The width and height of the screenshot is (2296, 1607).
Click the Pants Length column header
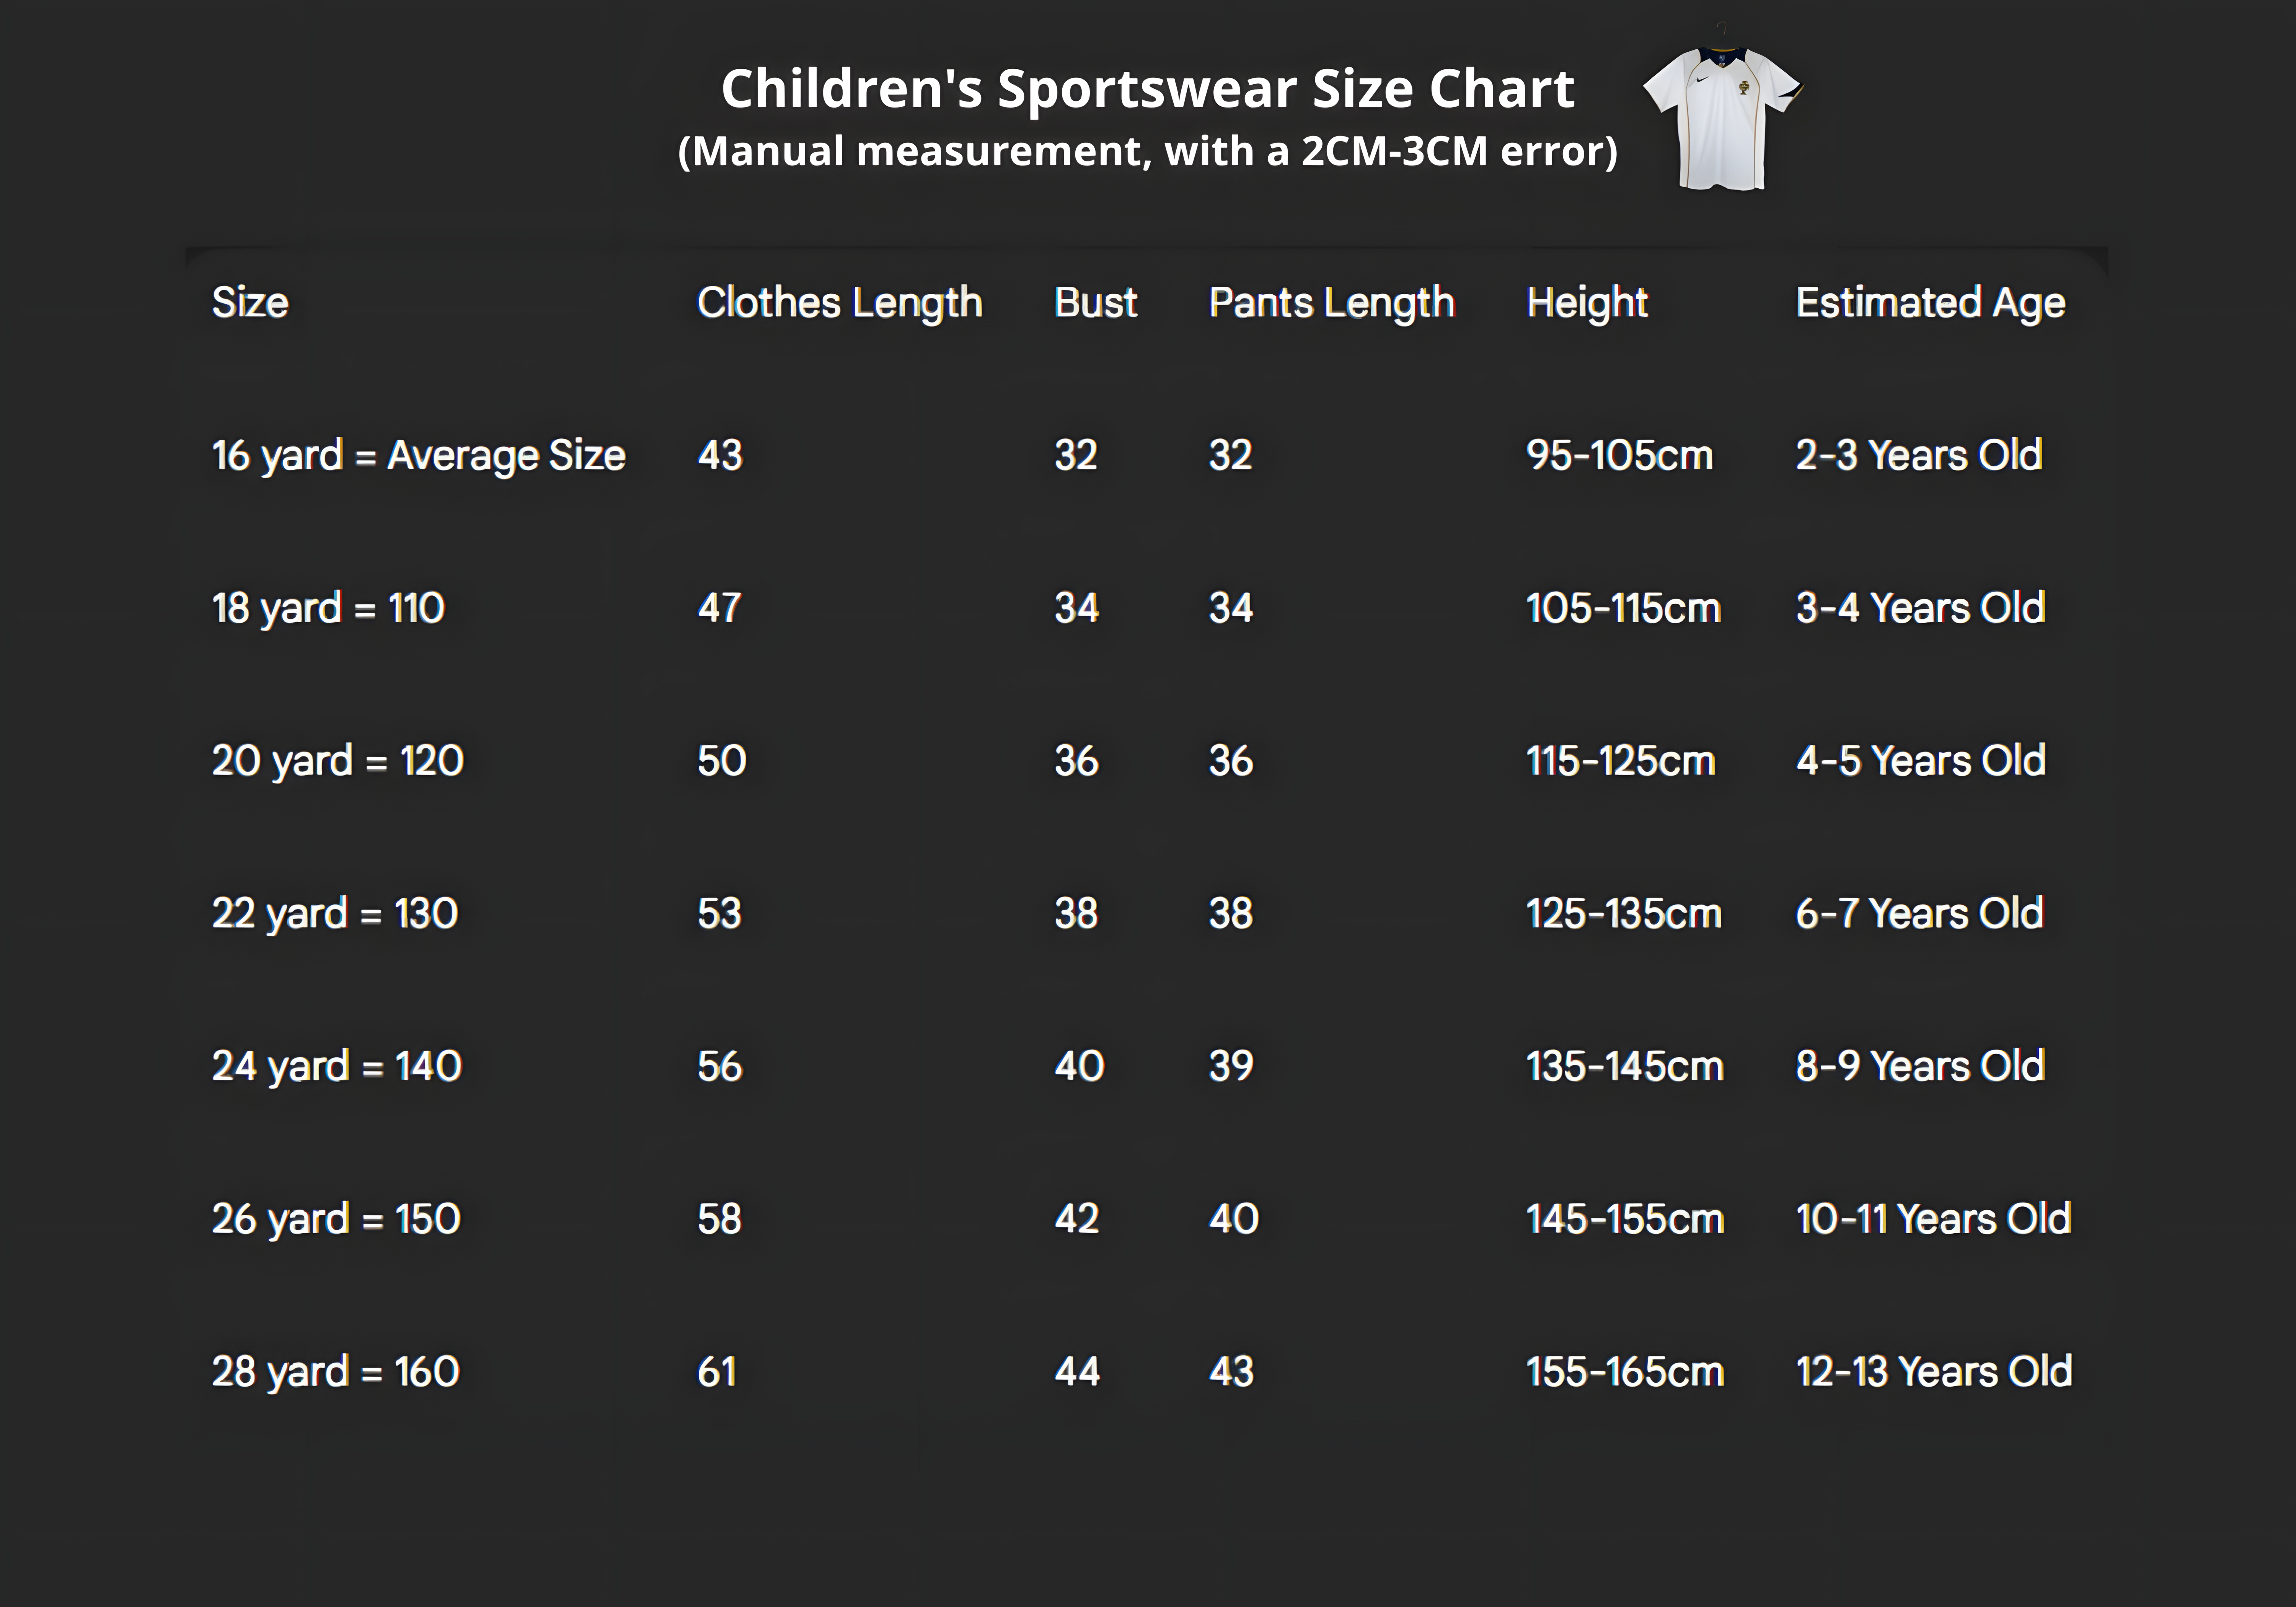point(1331,302)
